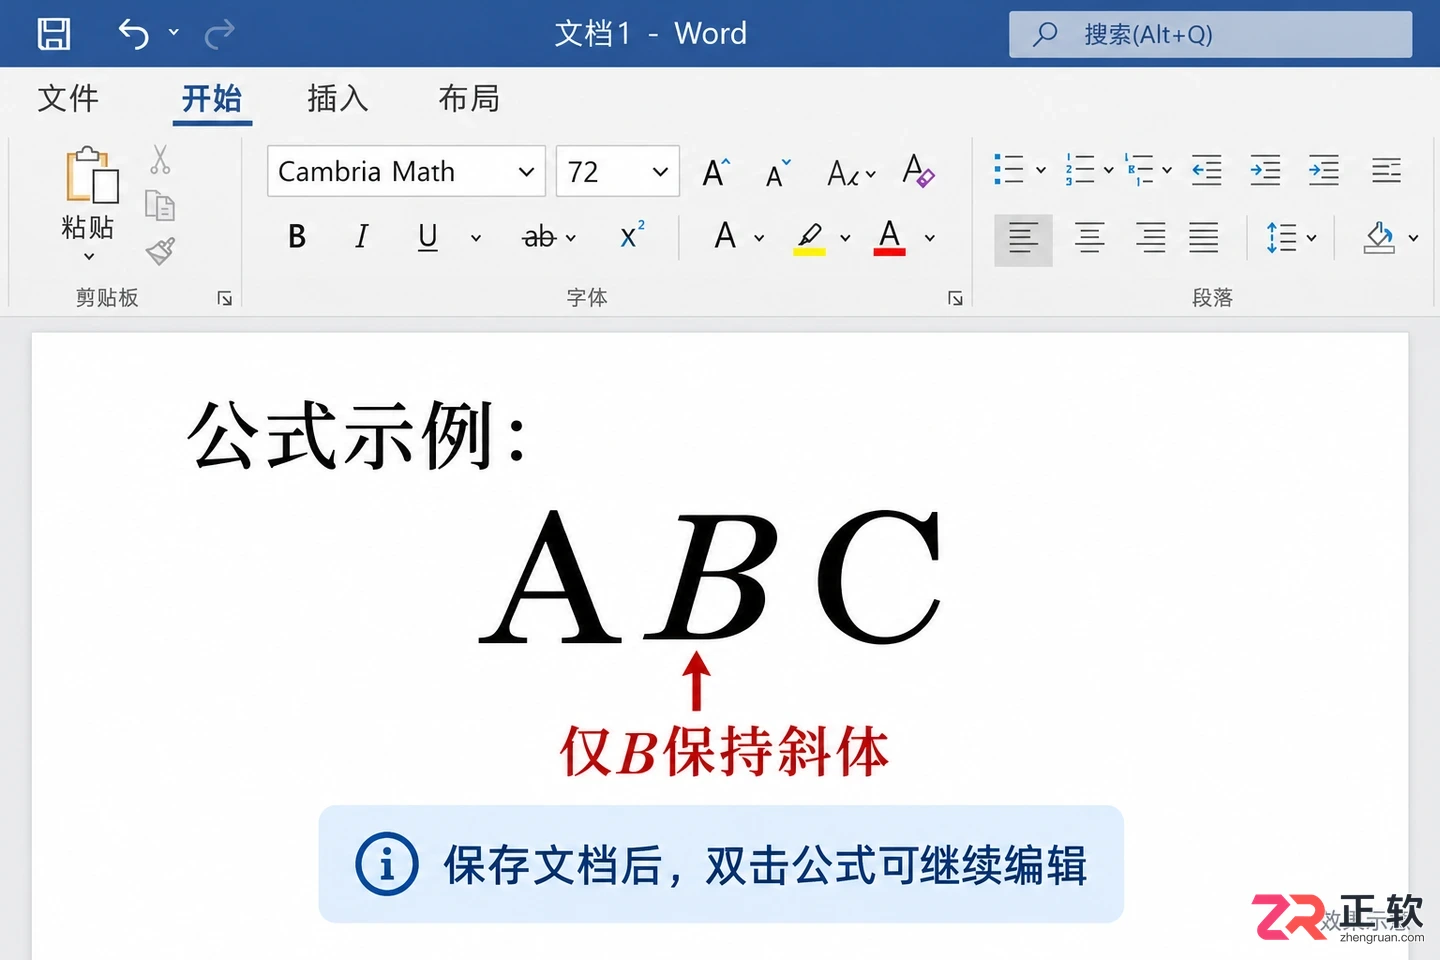Image resolution: width=1440 pixels, height=960 pixels.
Task: Click the justify alignment icon
Action: [x=1204, y=238]
